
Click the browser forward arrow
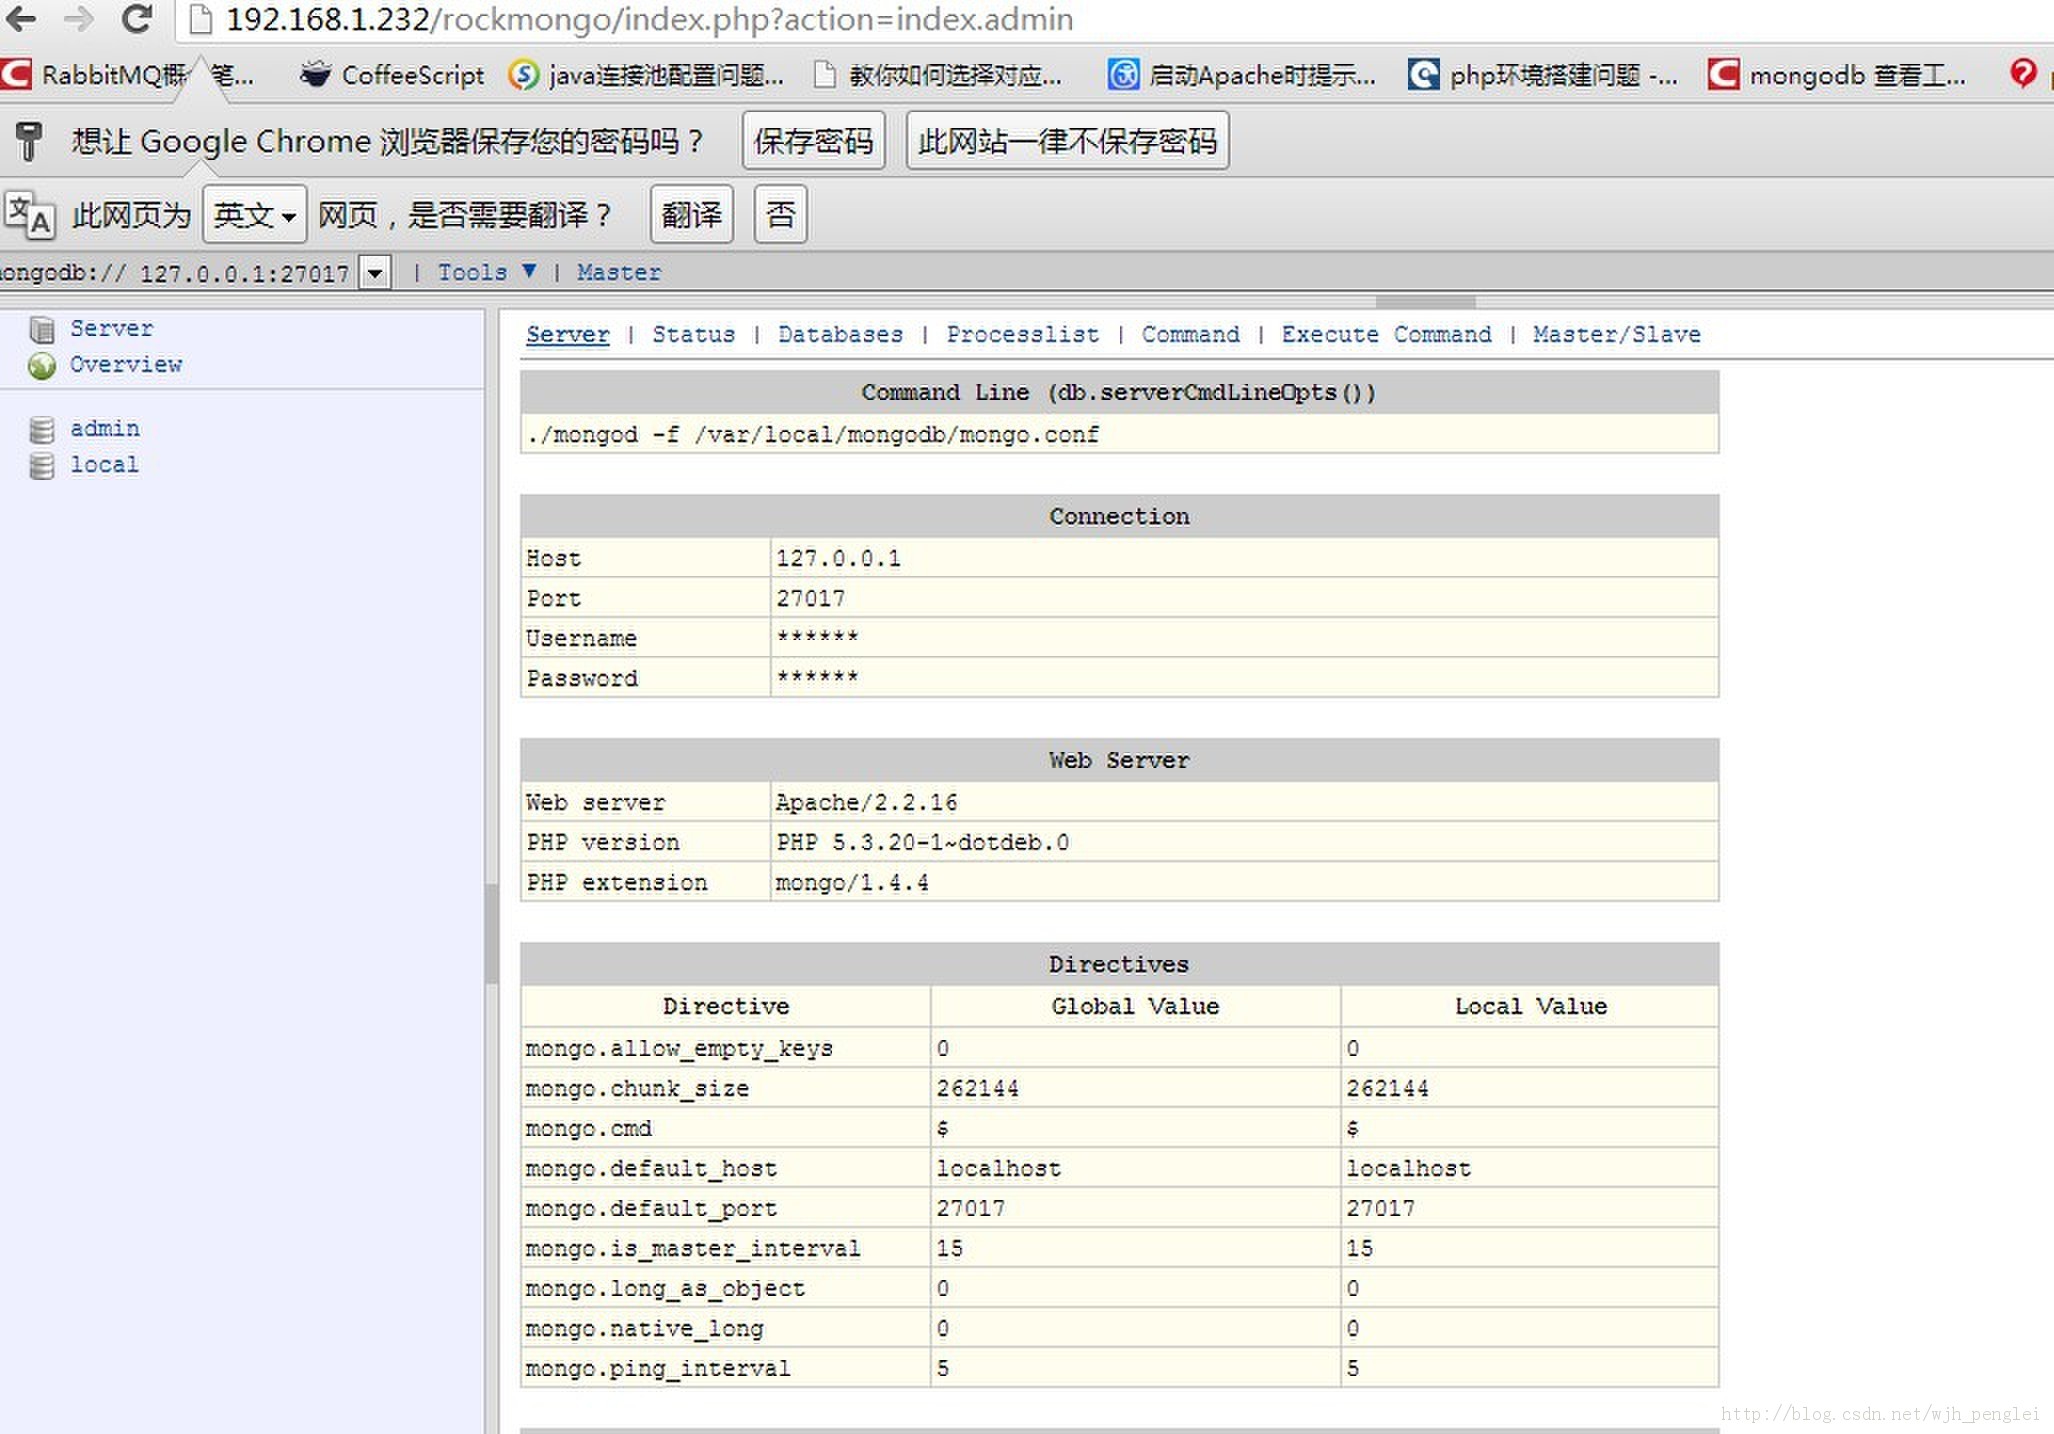[78, 18]
